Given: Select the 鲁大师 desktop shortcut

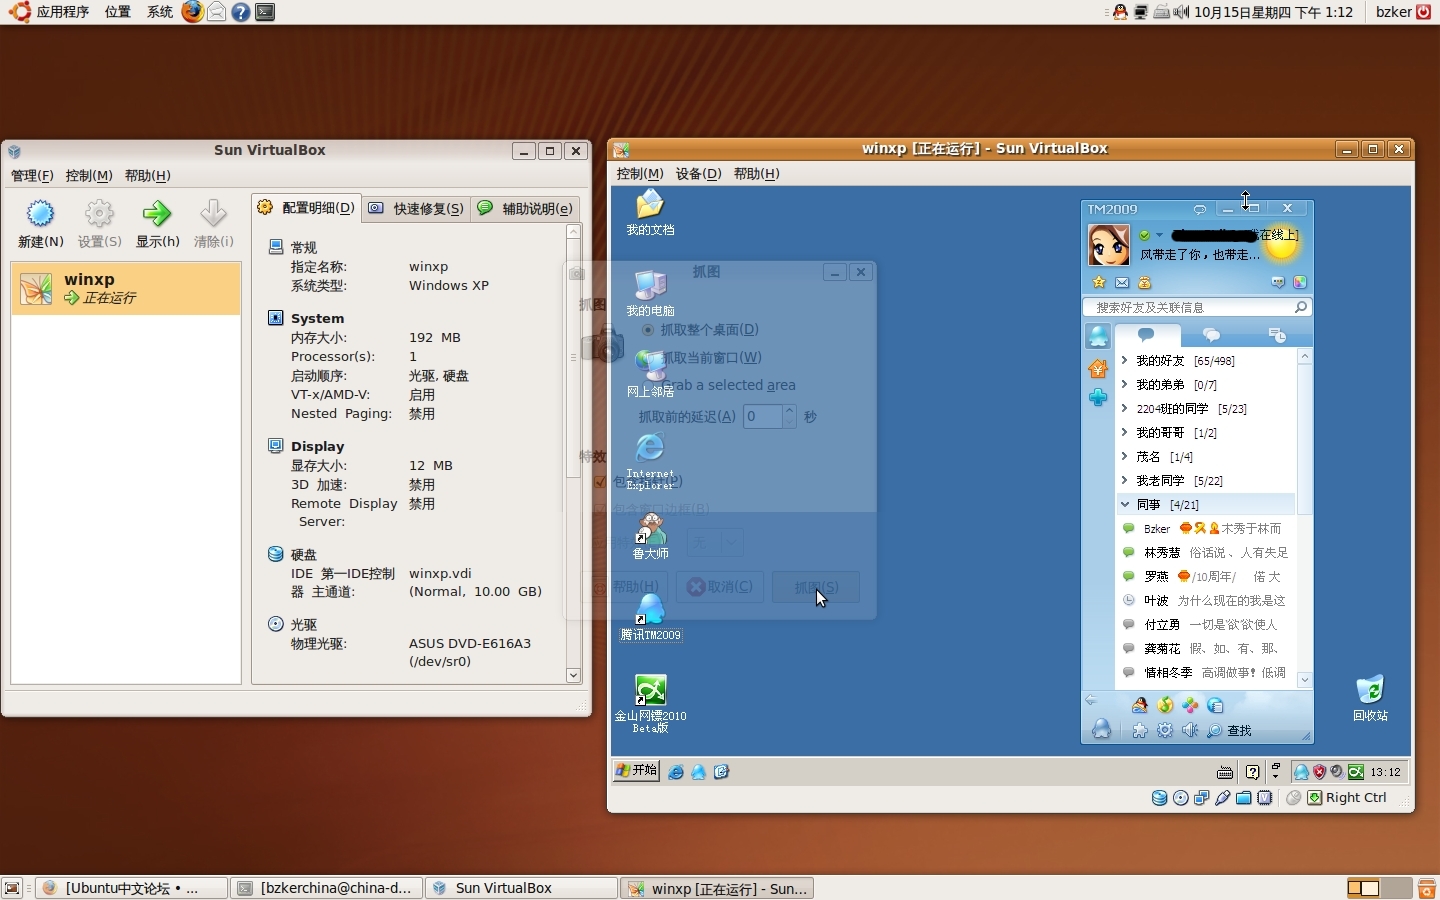Looking at the screenshot, I should tap(650, 536).
